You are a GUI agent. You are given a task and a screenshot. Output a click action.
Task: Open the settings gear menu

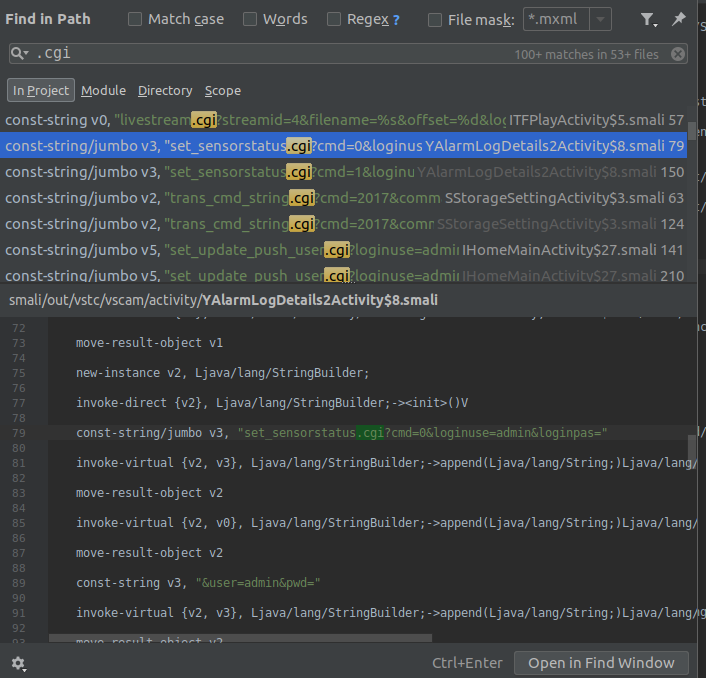(18, 663)
